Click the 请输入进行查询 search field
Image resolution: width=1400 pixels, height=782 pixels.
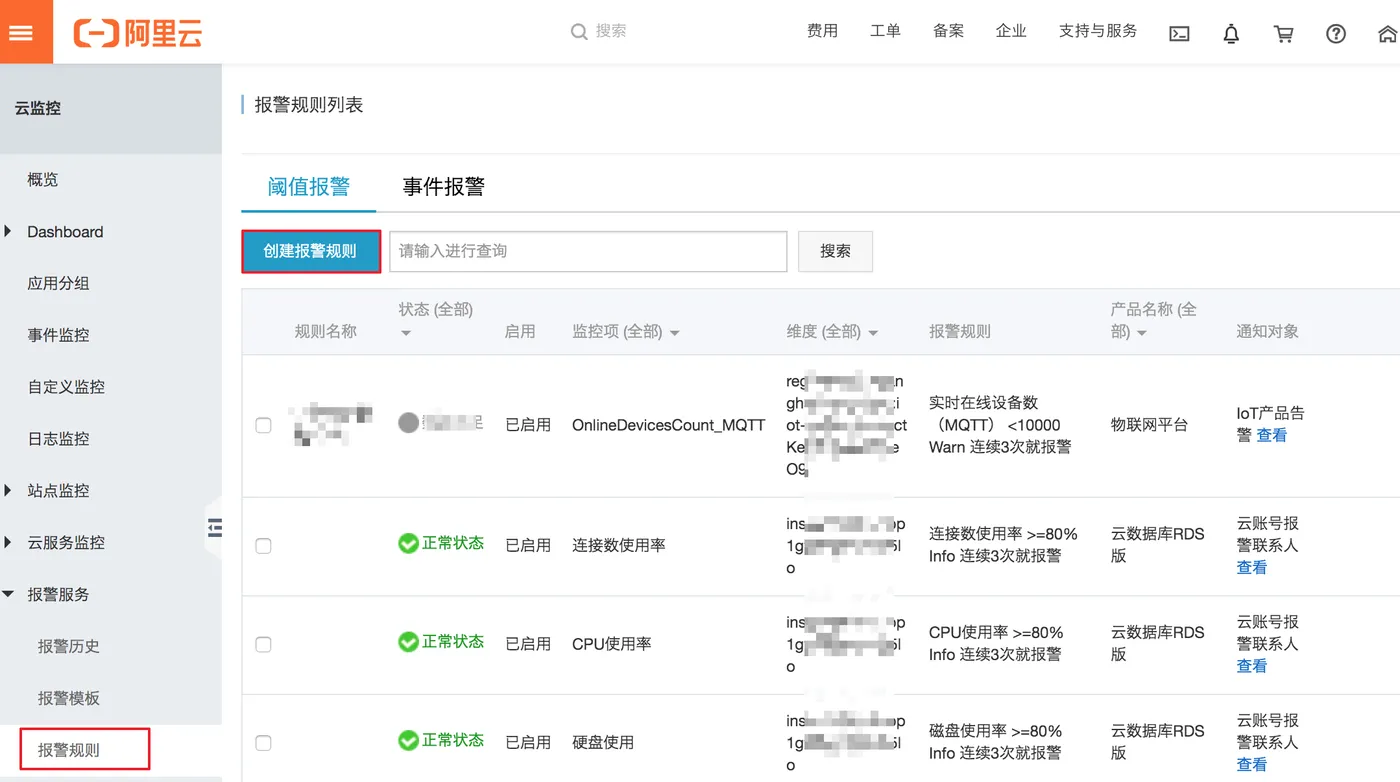pyautogui.click(x=588, y=251)
